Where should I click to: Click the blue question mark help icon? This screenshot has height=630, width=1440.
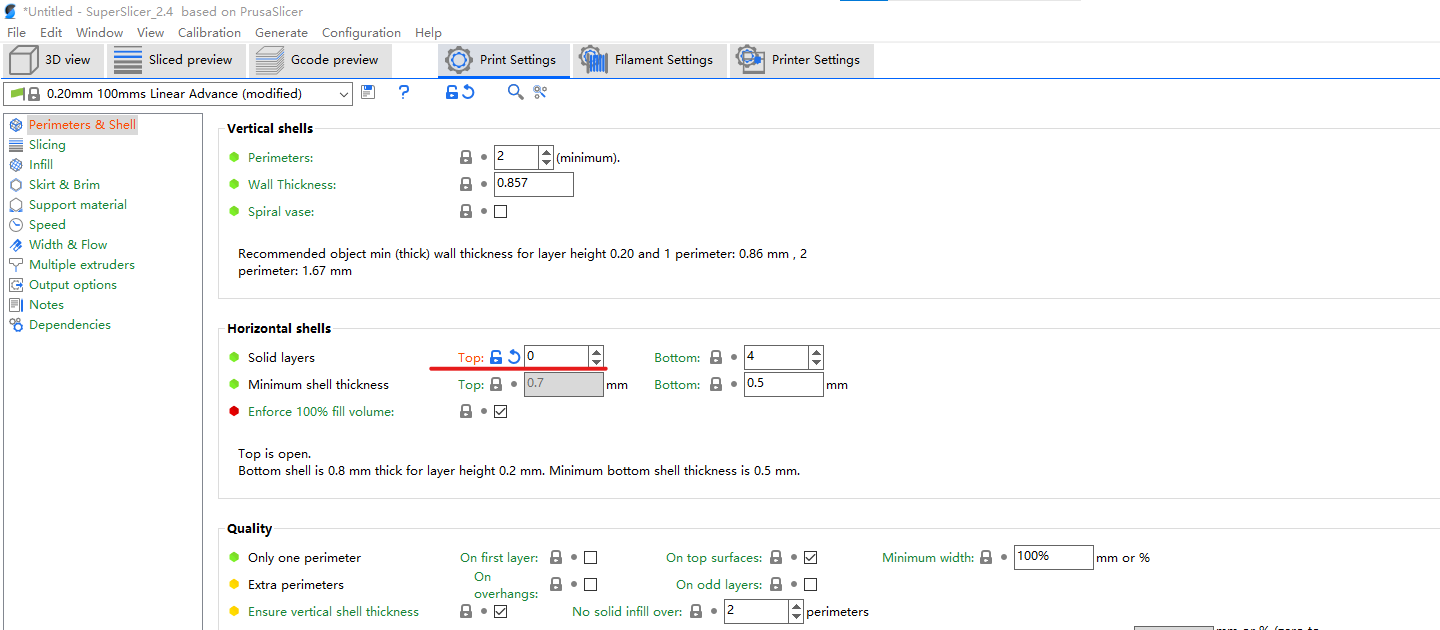click(x=404, y=92)
